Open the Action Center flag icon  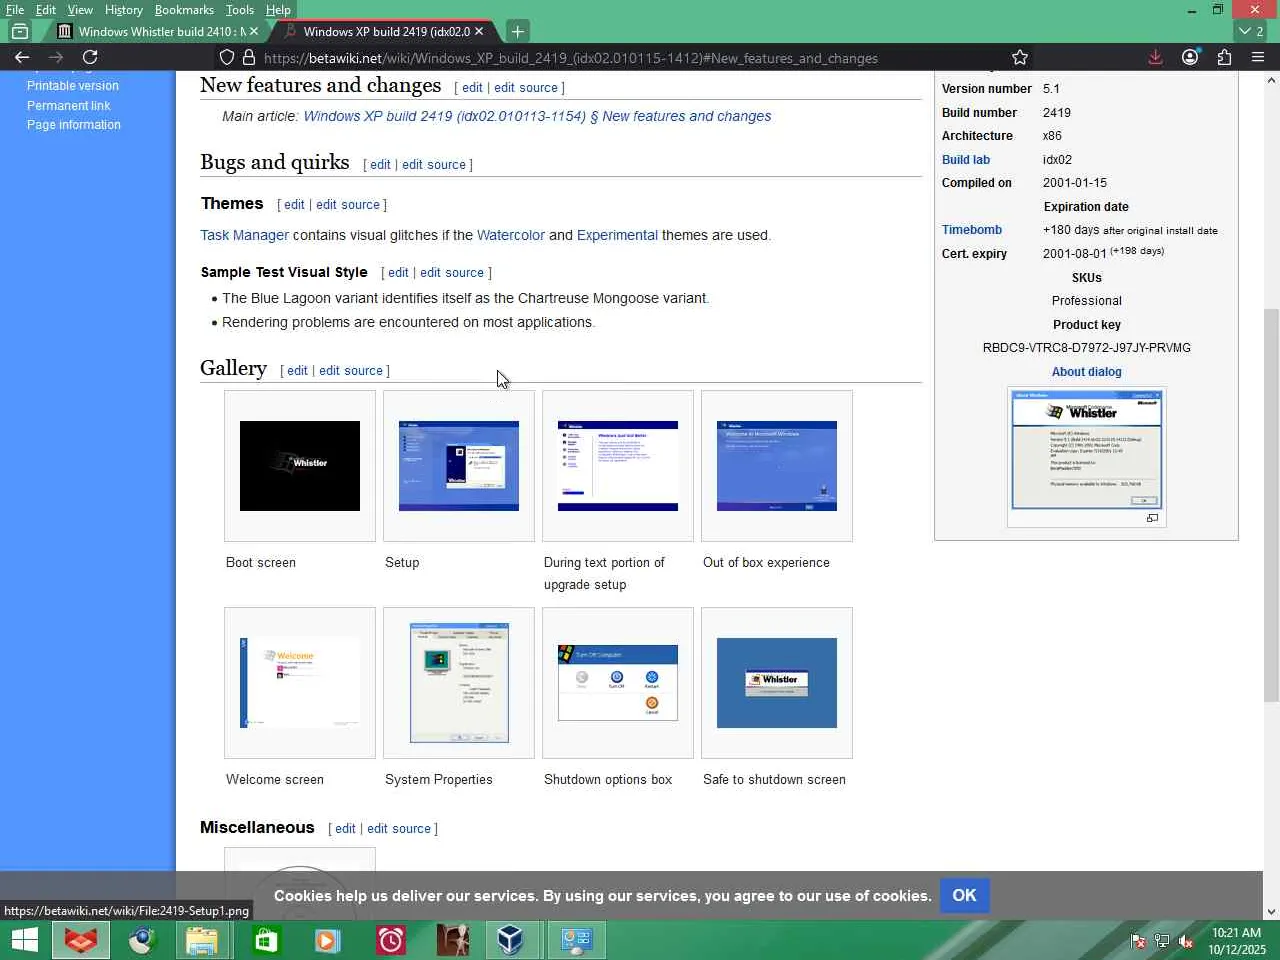click(x=1138, y=941)
